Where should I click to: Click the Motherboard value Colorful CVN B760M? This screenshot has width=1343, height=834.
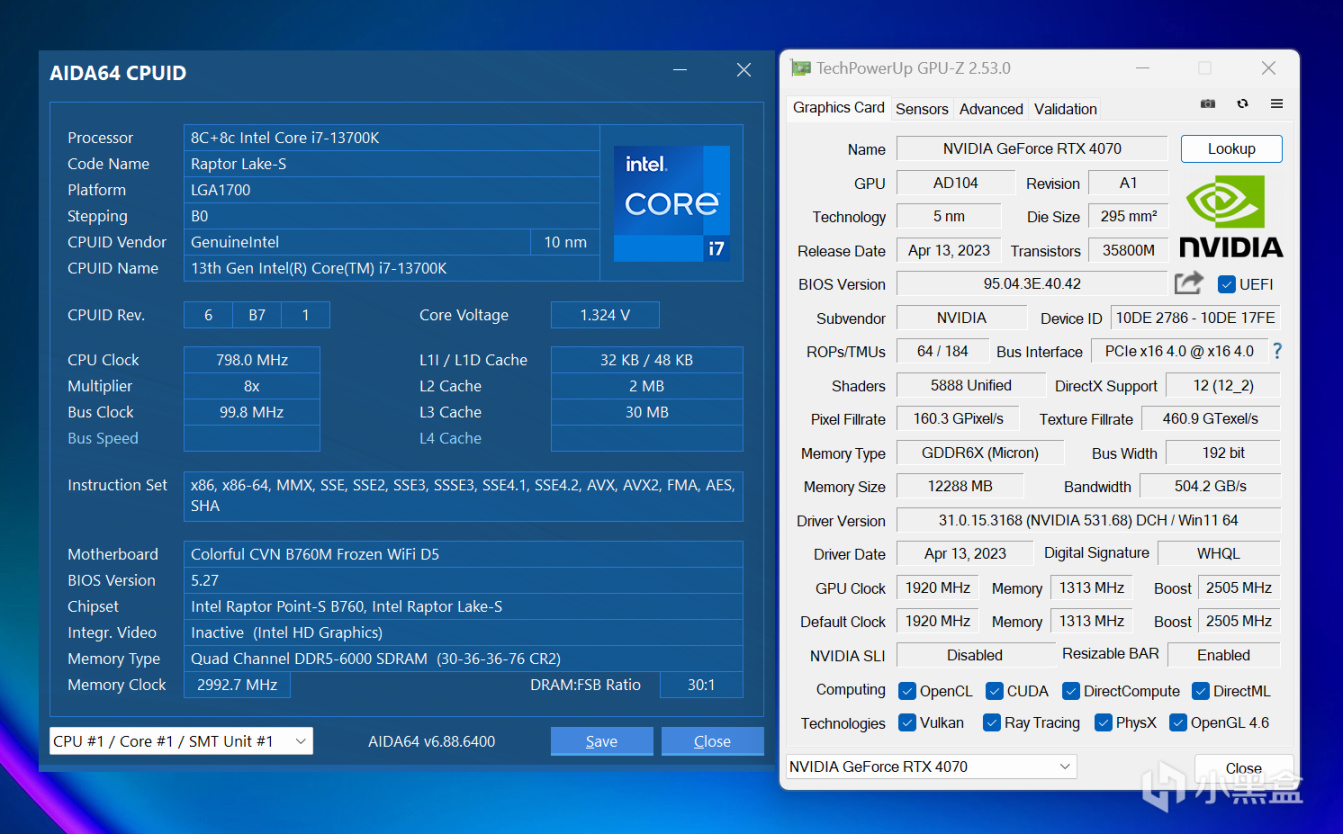pos(464,554)
